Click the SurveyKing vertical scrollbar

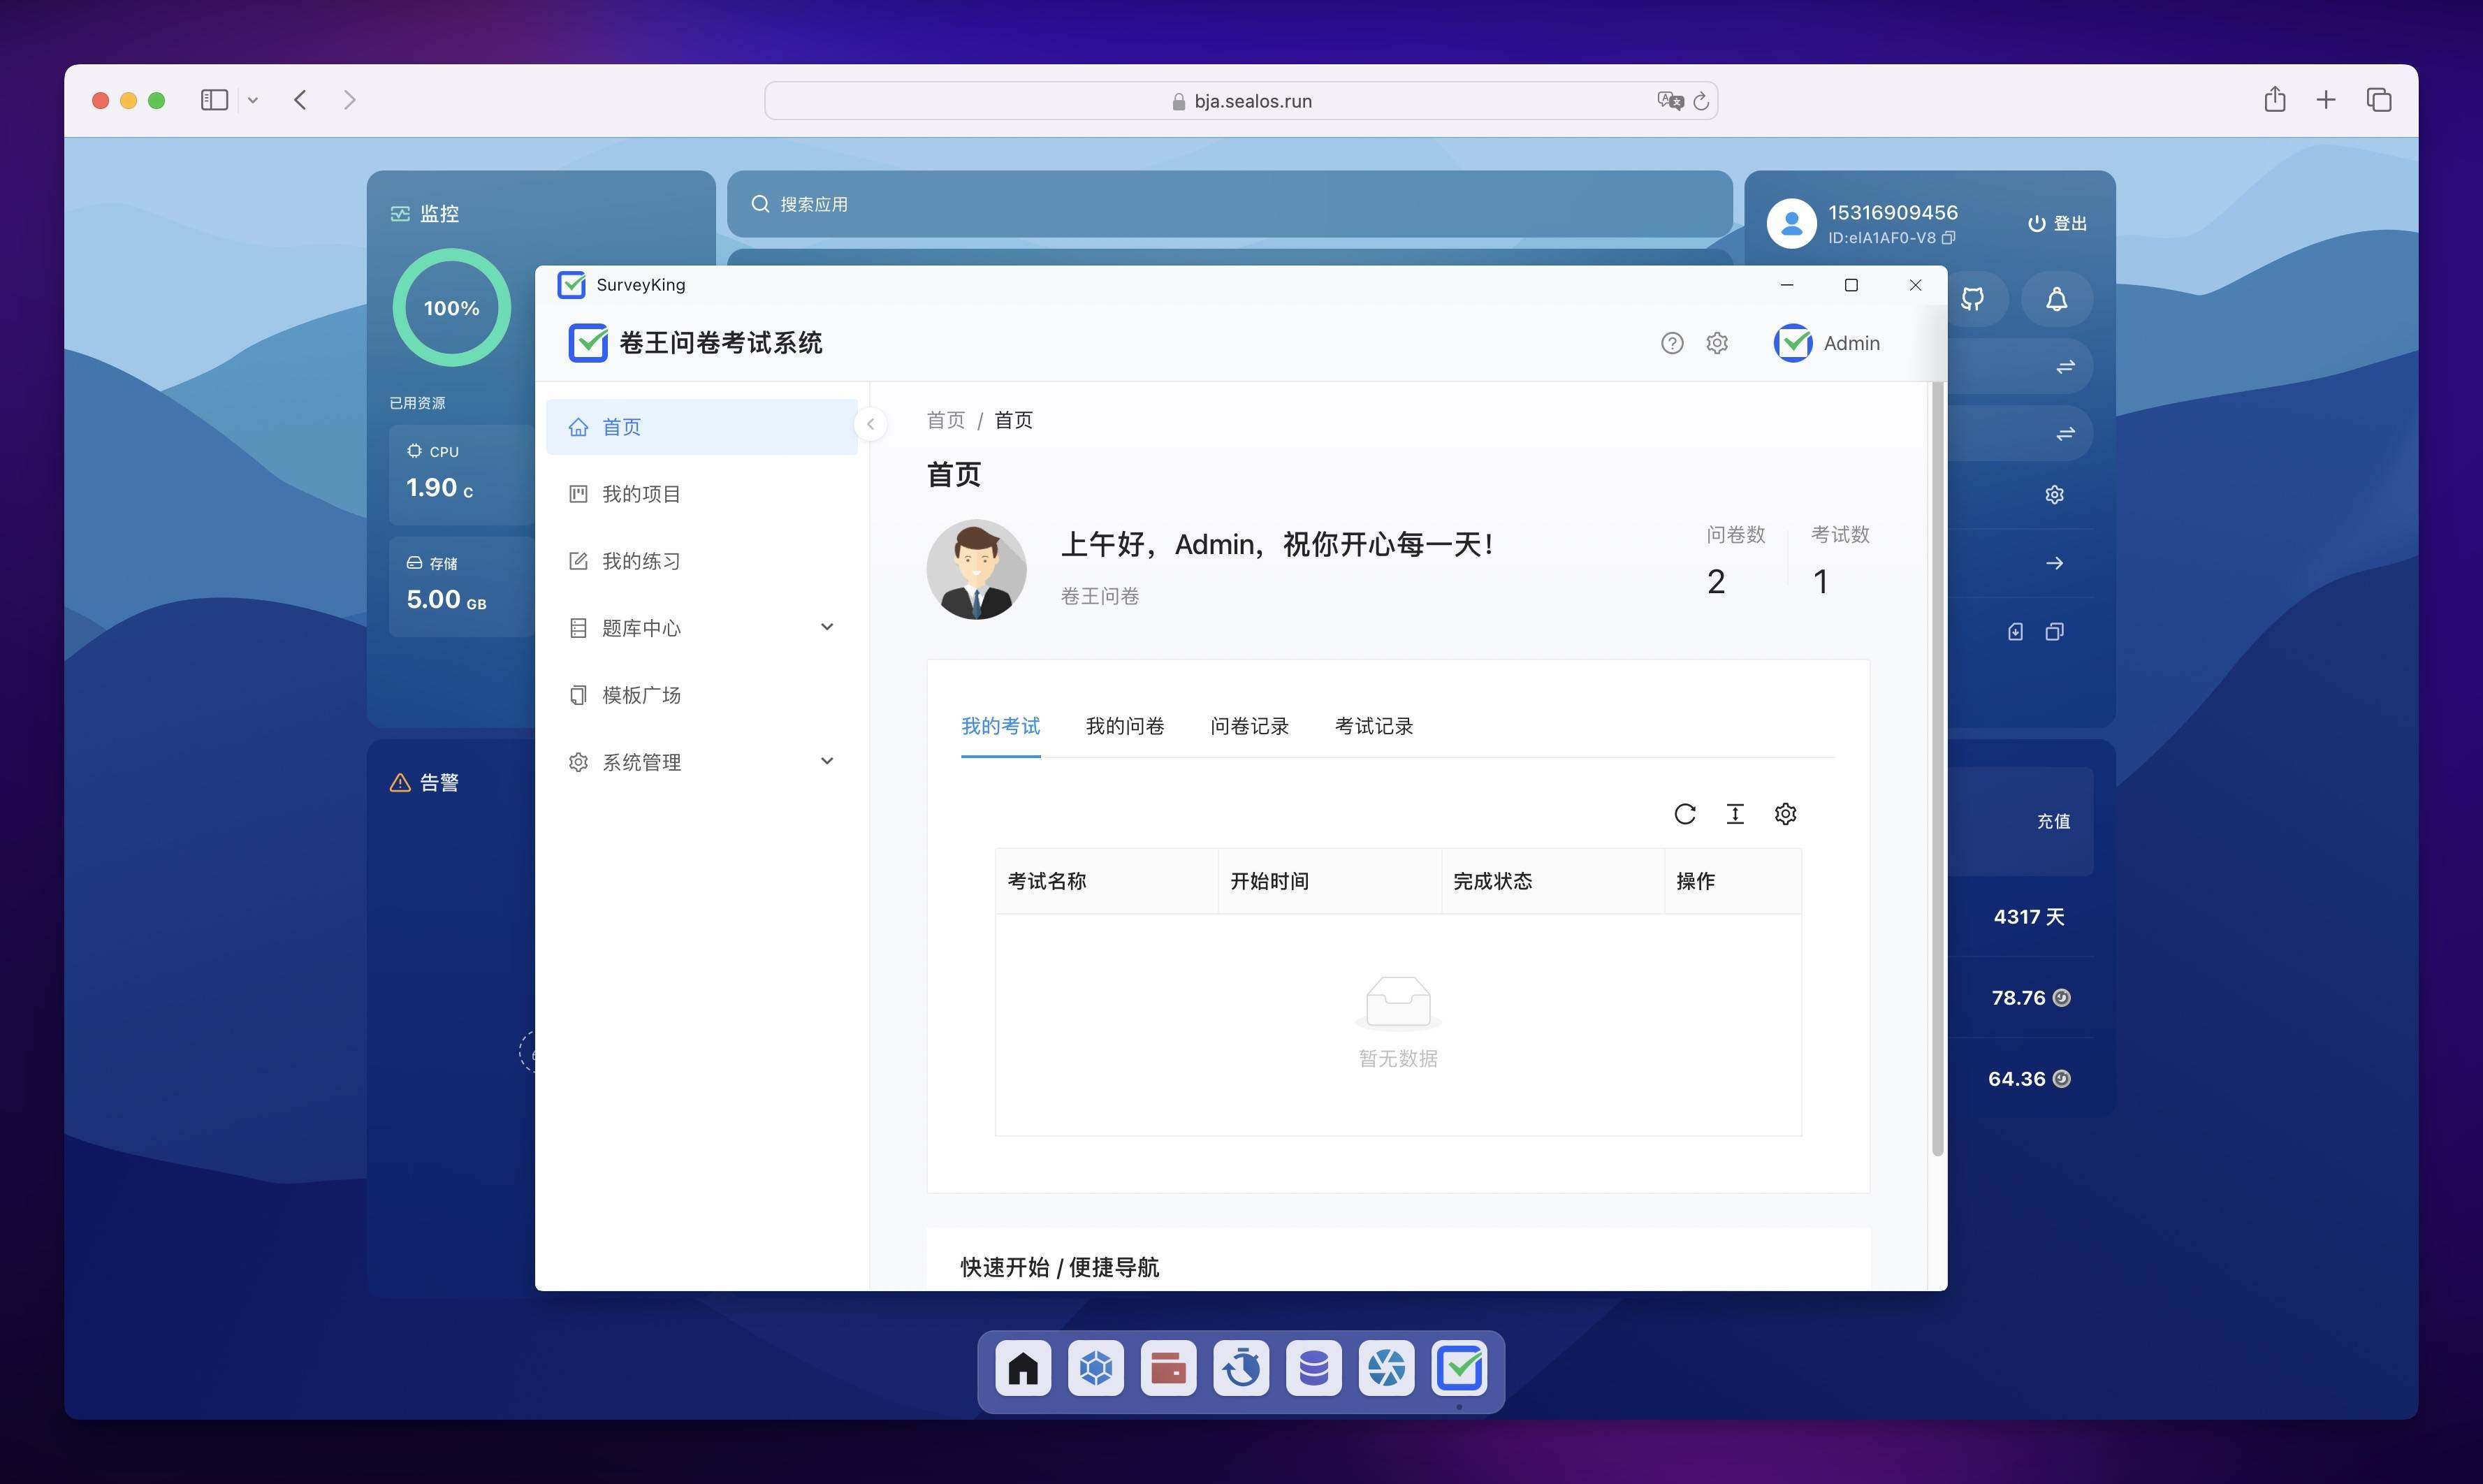click(1937, 768)
